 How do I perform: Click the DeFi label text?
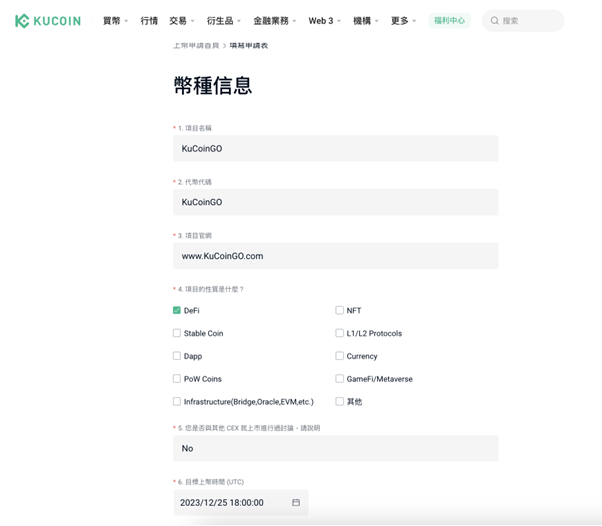click(x=192, y=311)
